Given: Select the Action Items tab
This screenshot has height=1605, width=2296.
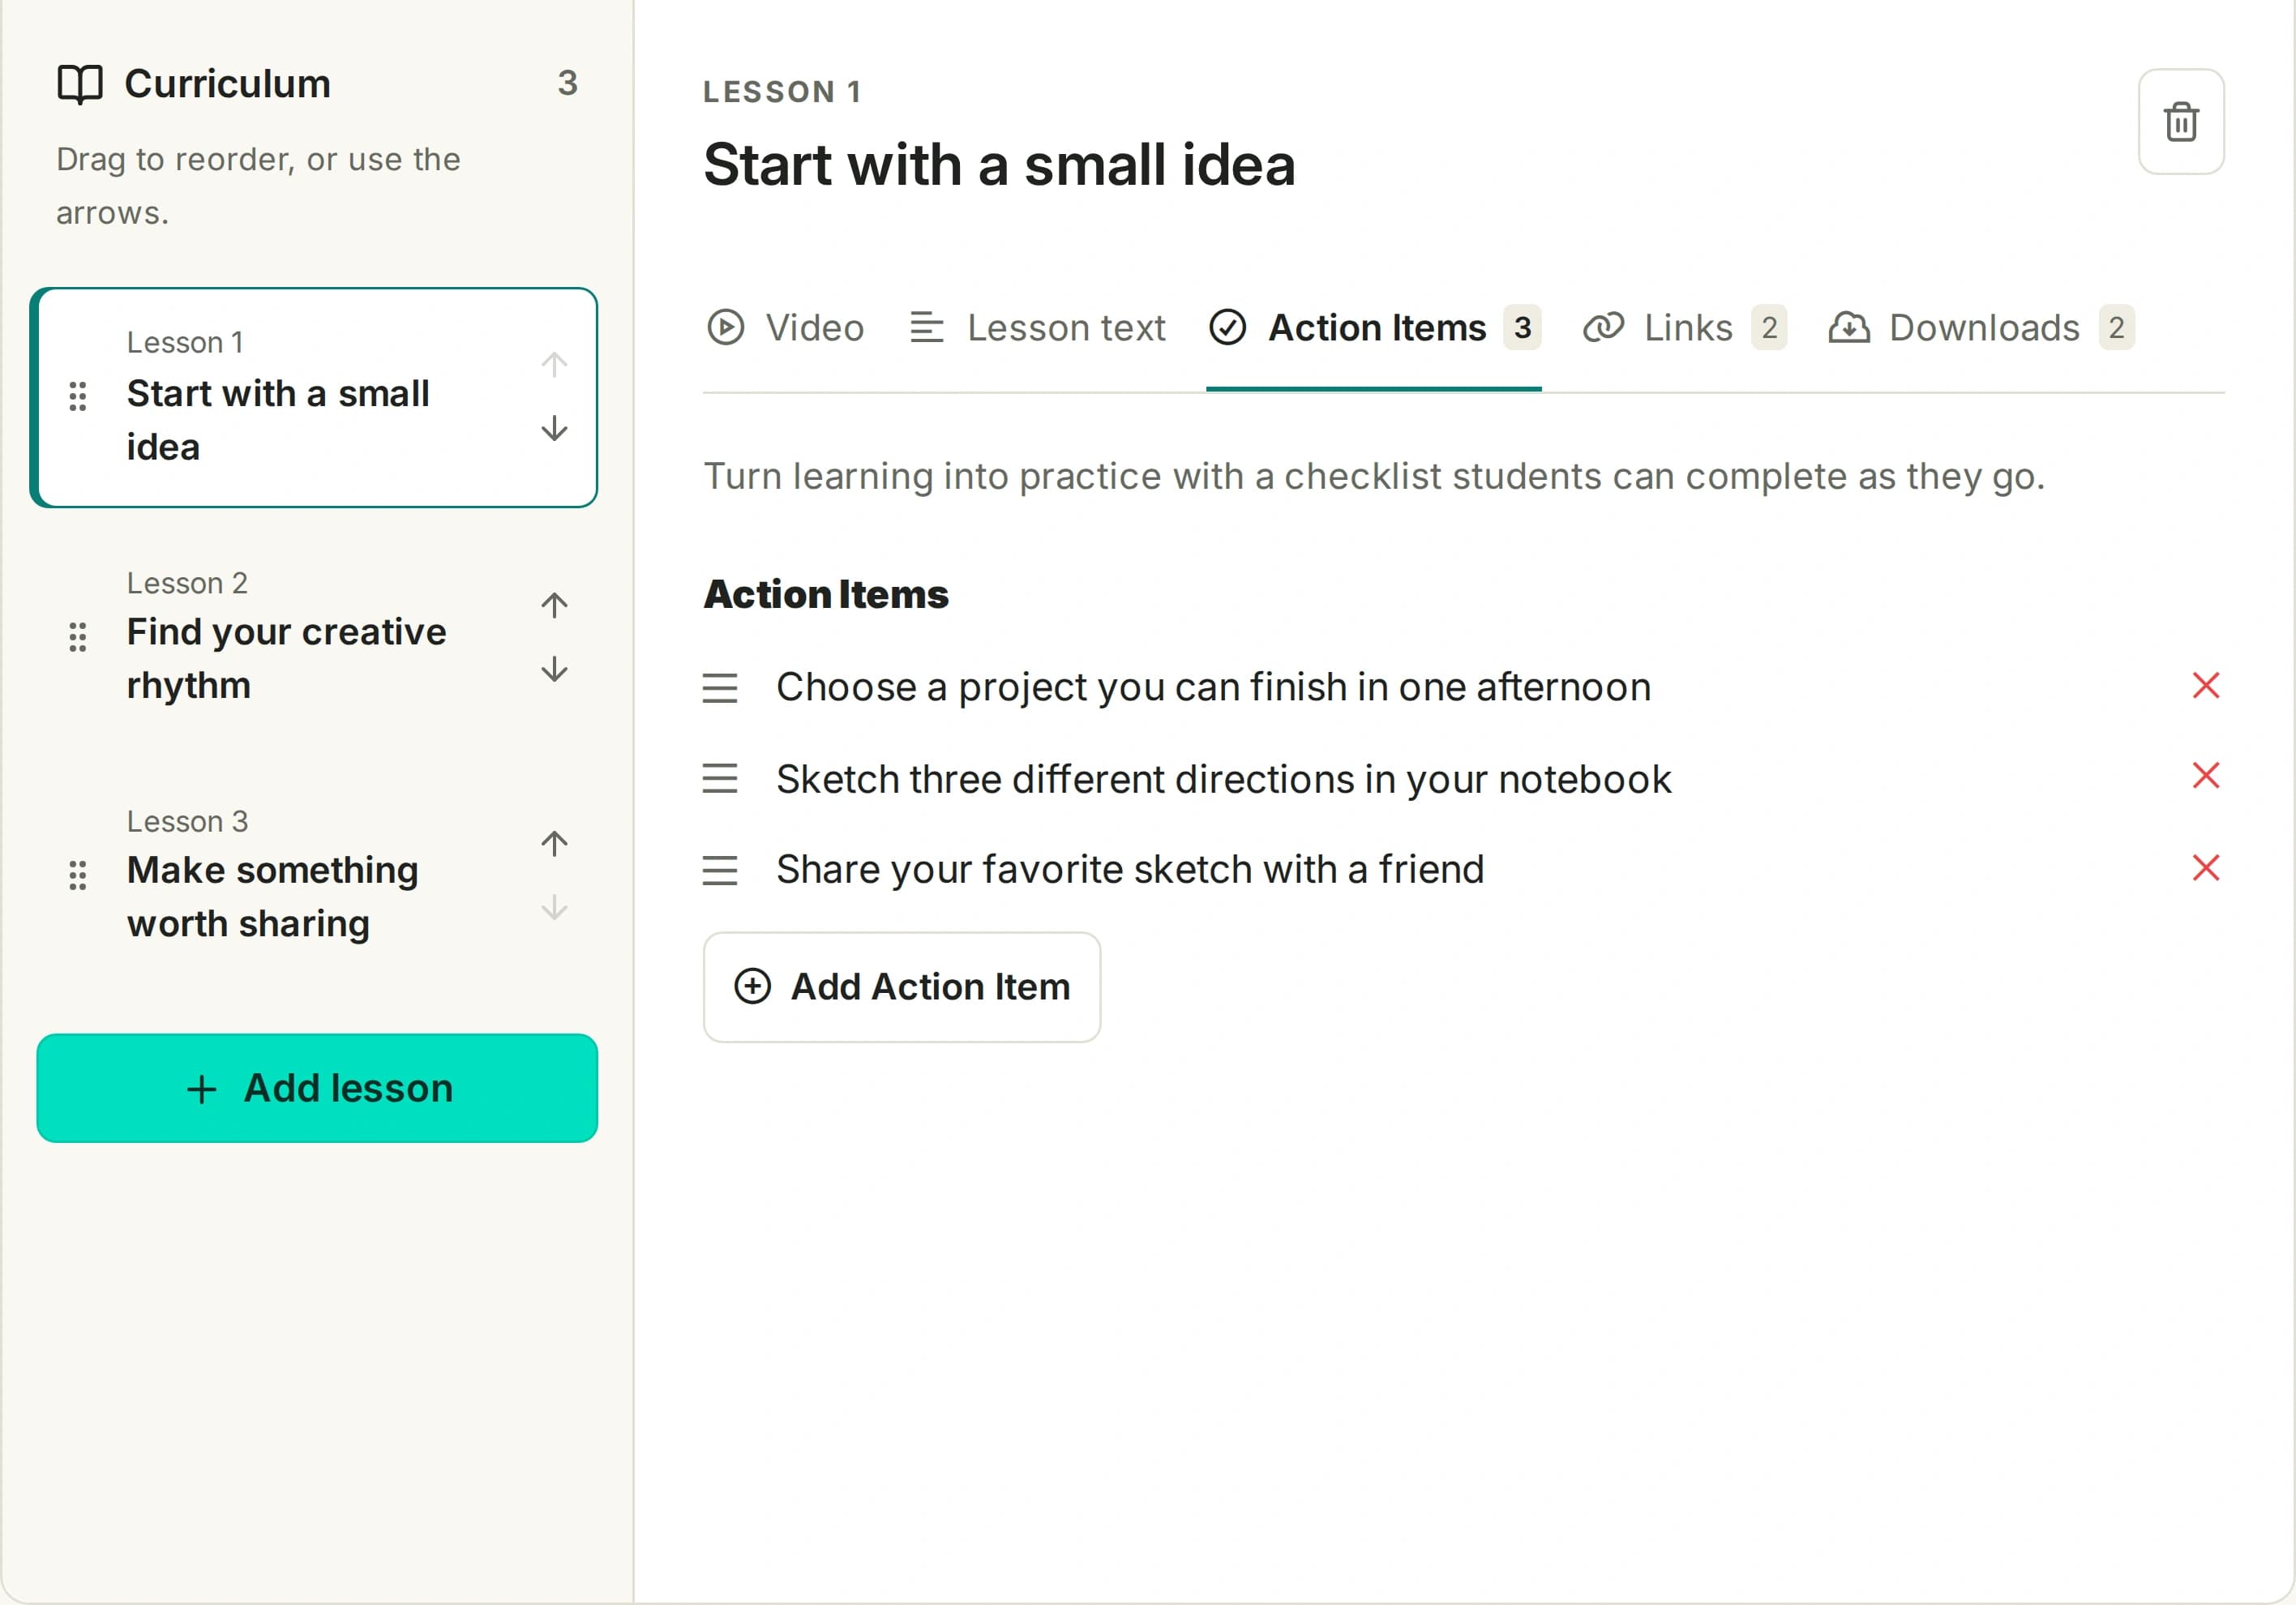Looking at the screenshot, I should click(x=1374, y=328).
